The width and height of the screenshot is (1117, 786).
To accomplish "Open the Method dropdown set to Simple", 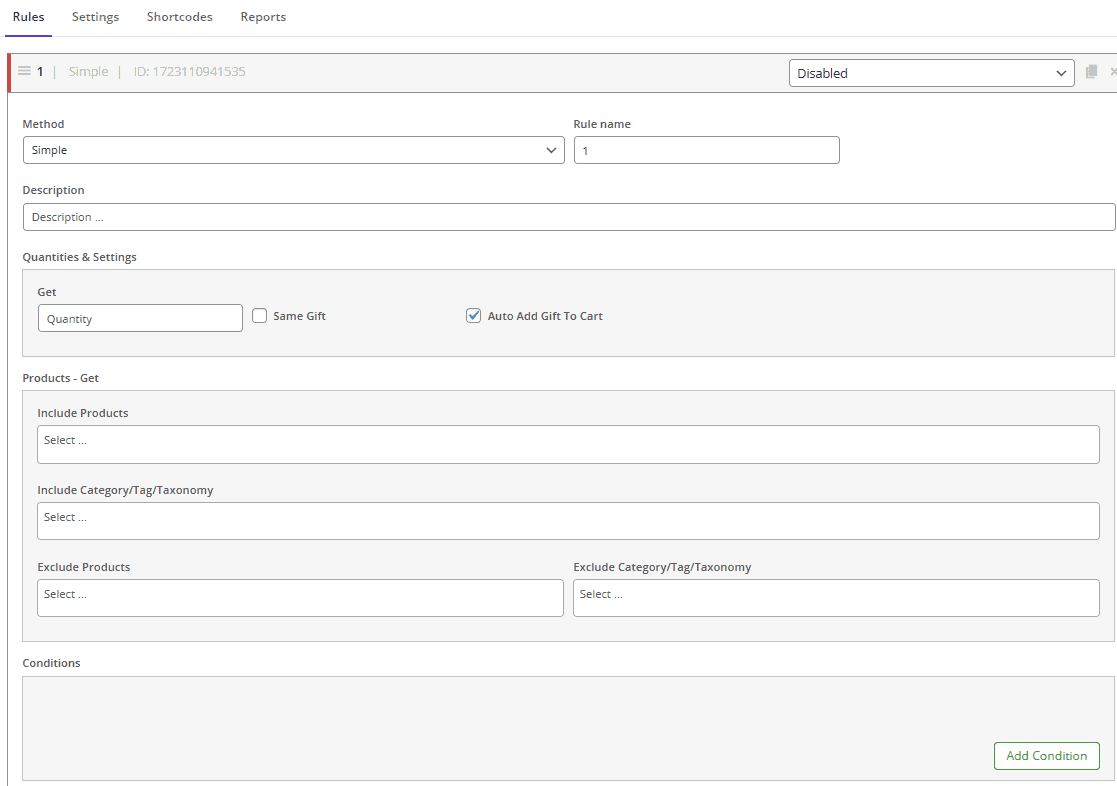I will (293, 150).
